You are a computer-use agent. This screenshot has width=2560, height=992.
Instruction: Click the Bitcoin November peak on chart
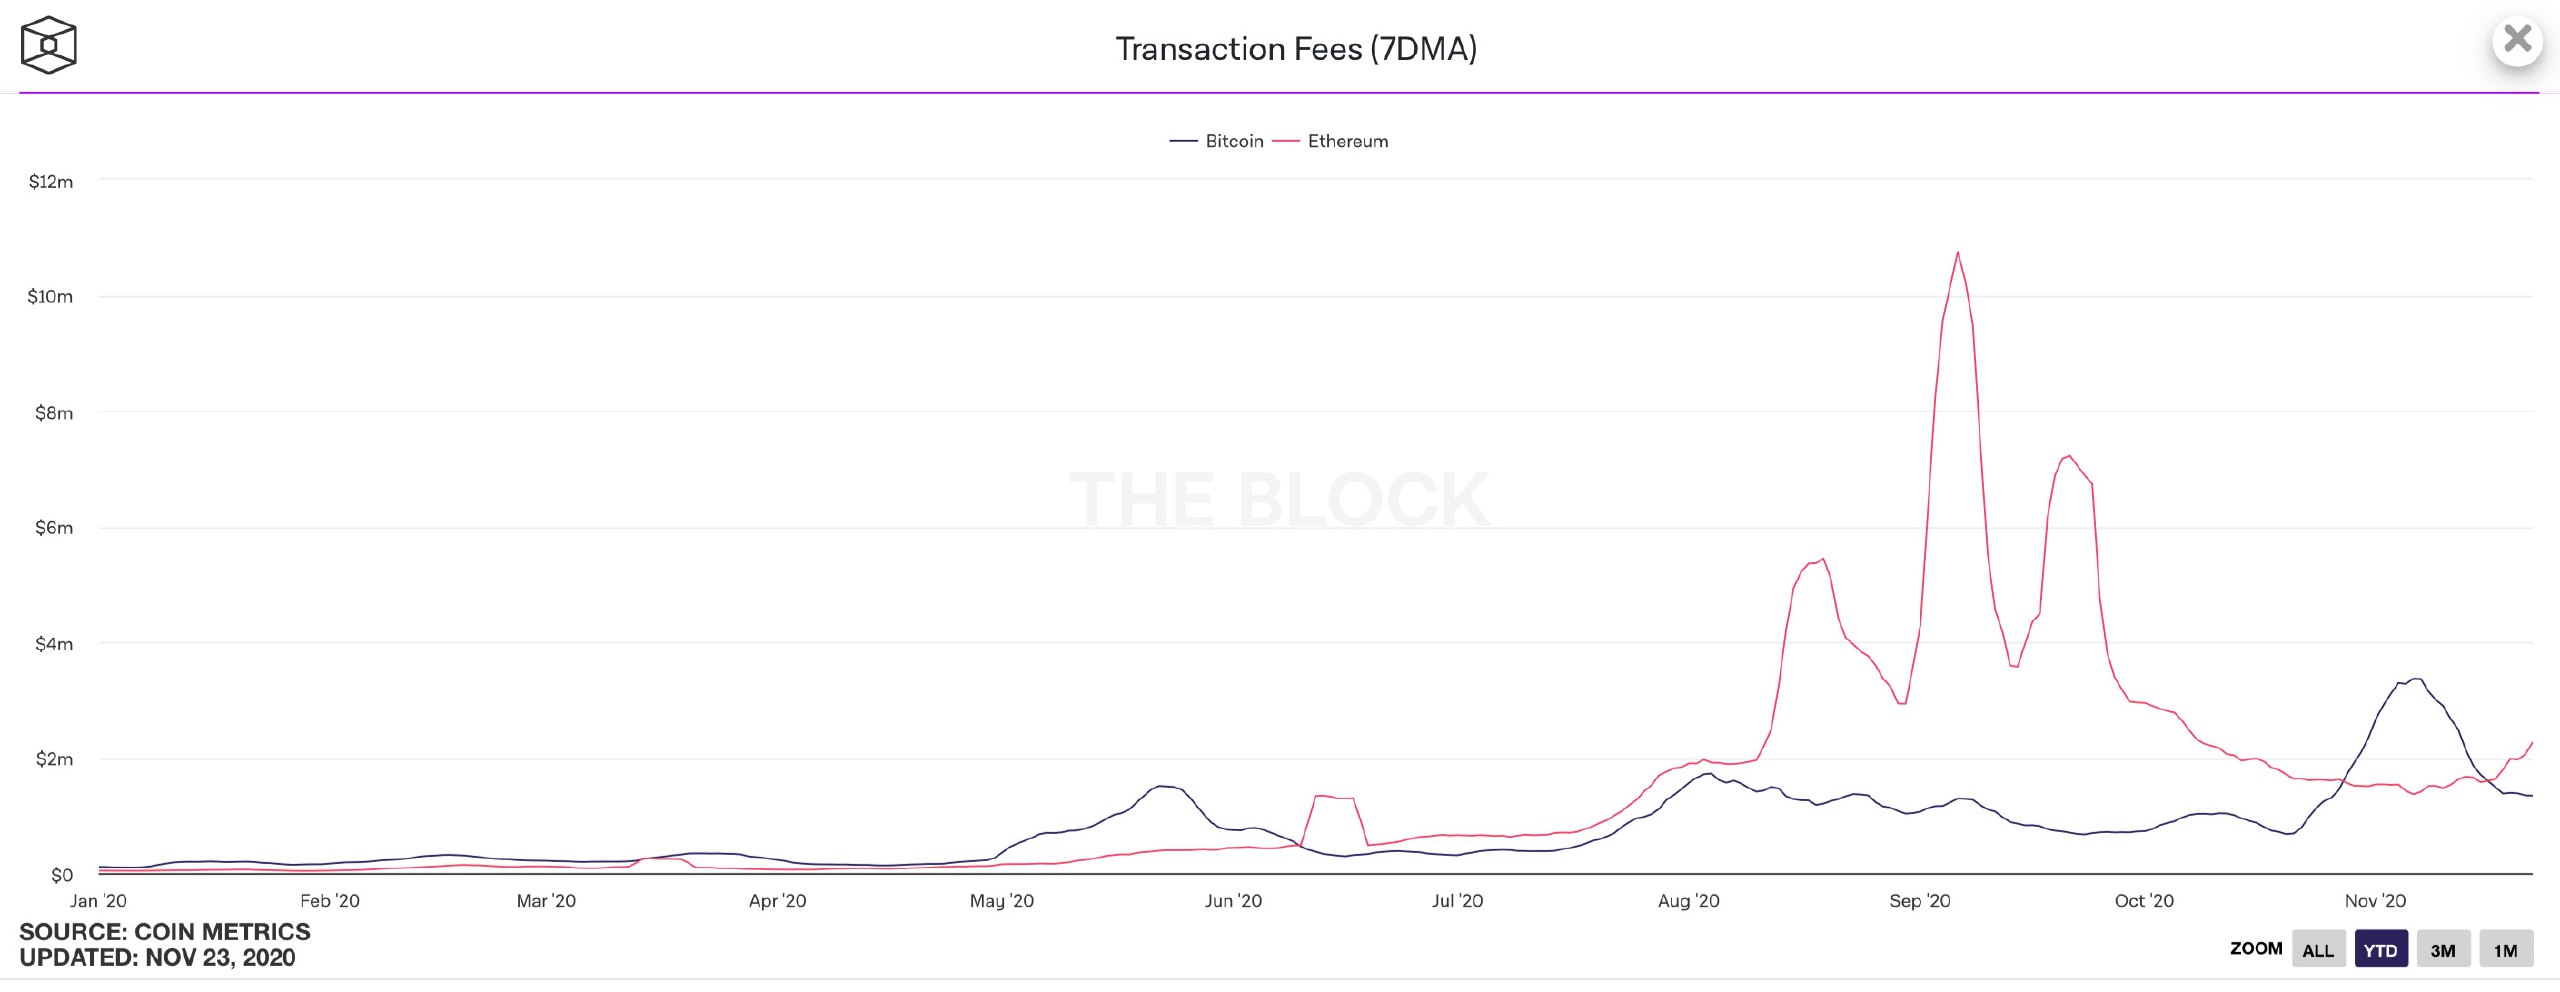click(x=2416, y=680)
